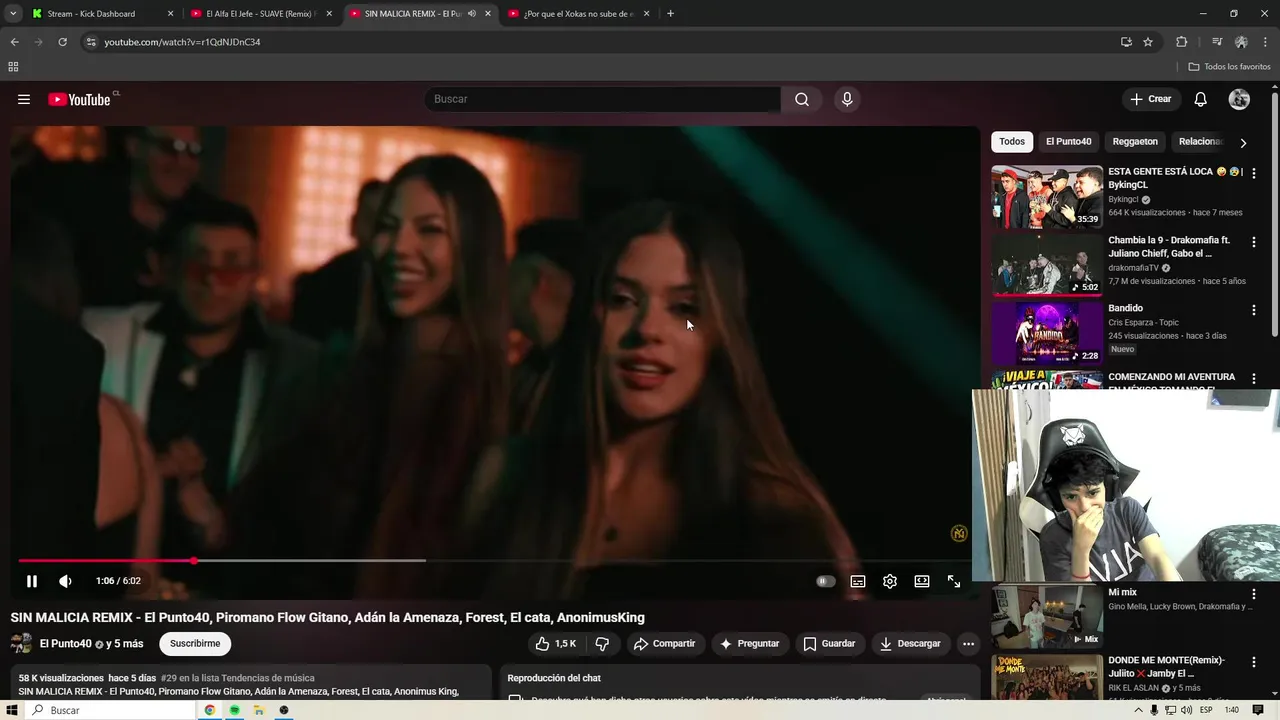Switch to El Alfa El Jefe SUAVE tab

[260, 14]
